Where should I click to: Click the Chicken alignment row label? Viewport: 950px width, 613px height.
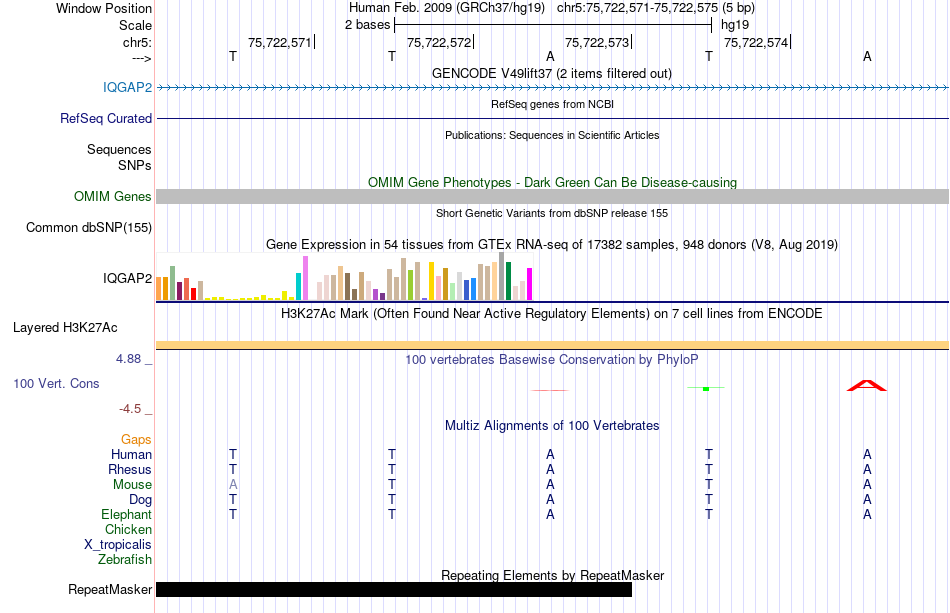click(x=128, y=529)
